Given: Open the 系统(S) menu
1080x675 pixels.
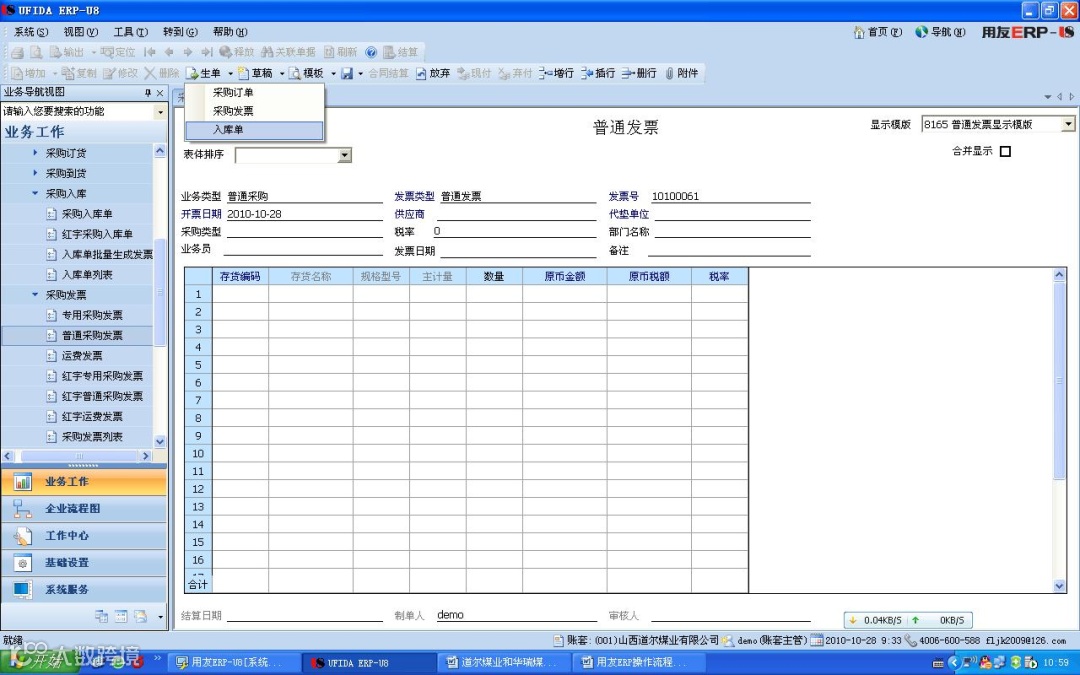Looking at the screenshot, I should [31, 32].
